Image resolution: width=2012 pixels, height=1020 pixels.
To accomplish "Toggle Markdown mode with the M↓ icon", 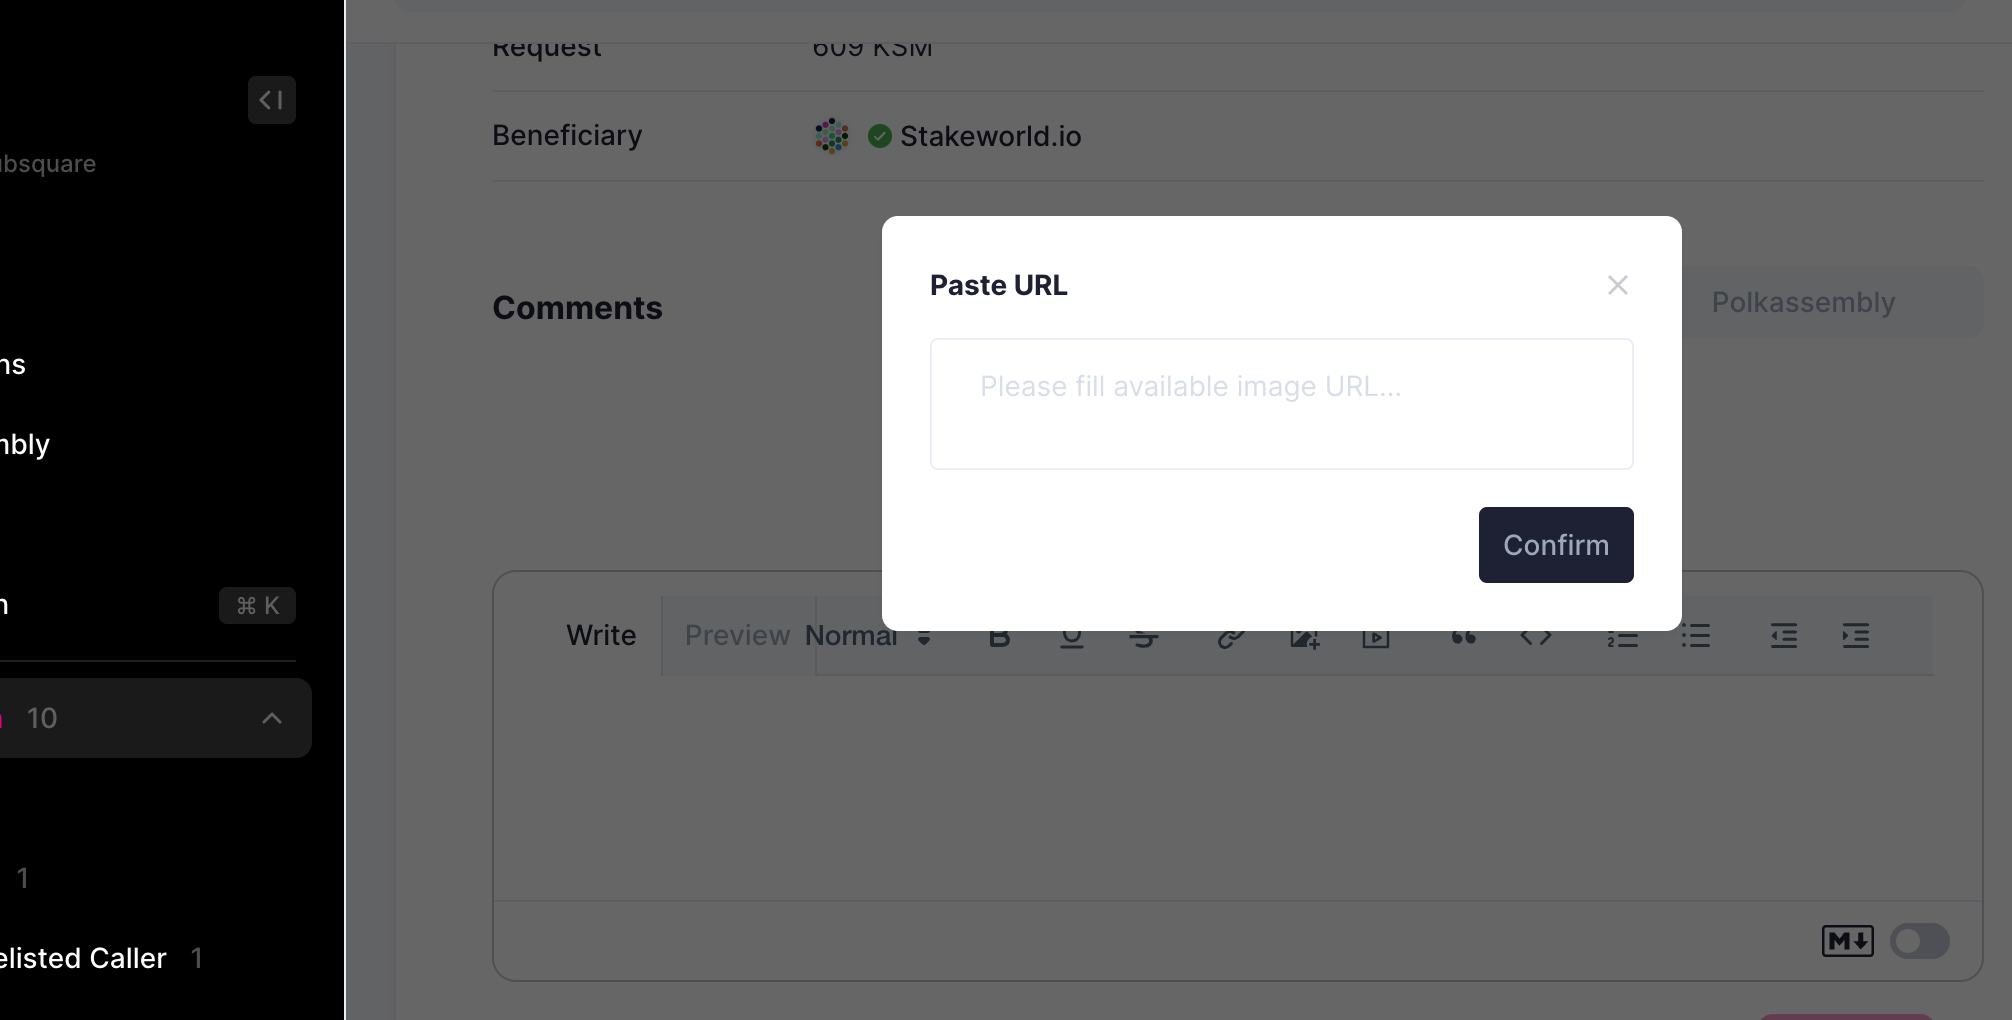I will (1847, 941).
